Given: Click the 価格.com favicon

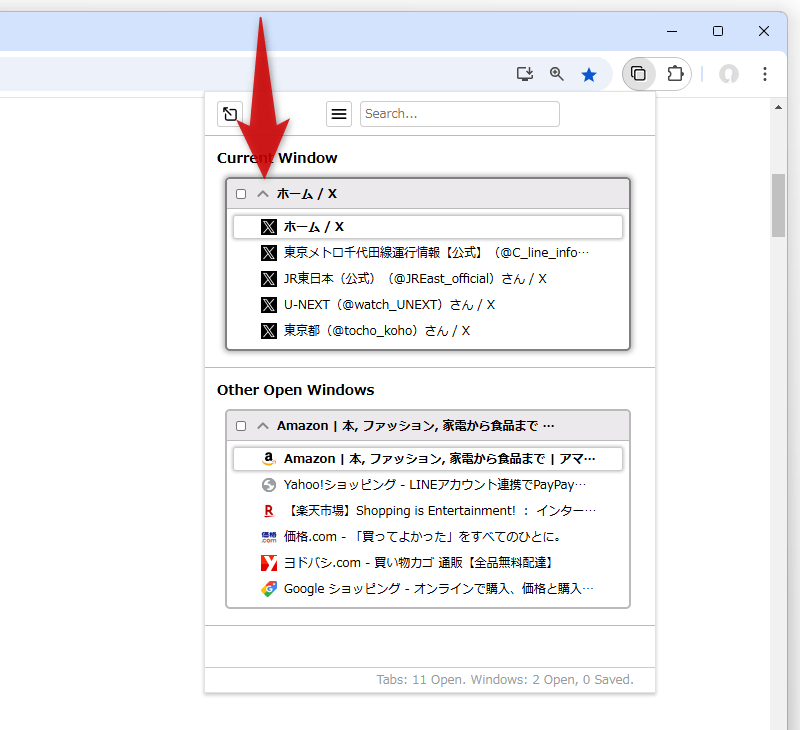Looking at the screenshot, I should (269, 537).
